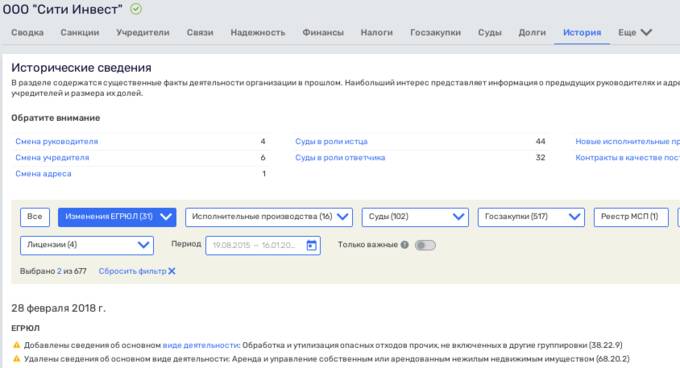Click the green verified checkmark icon

(x=136, y=9)
